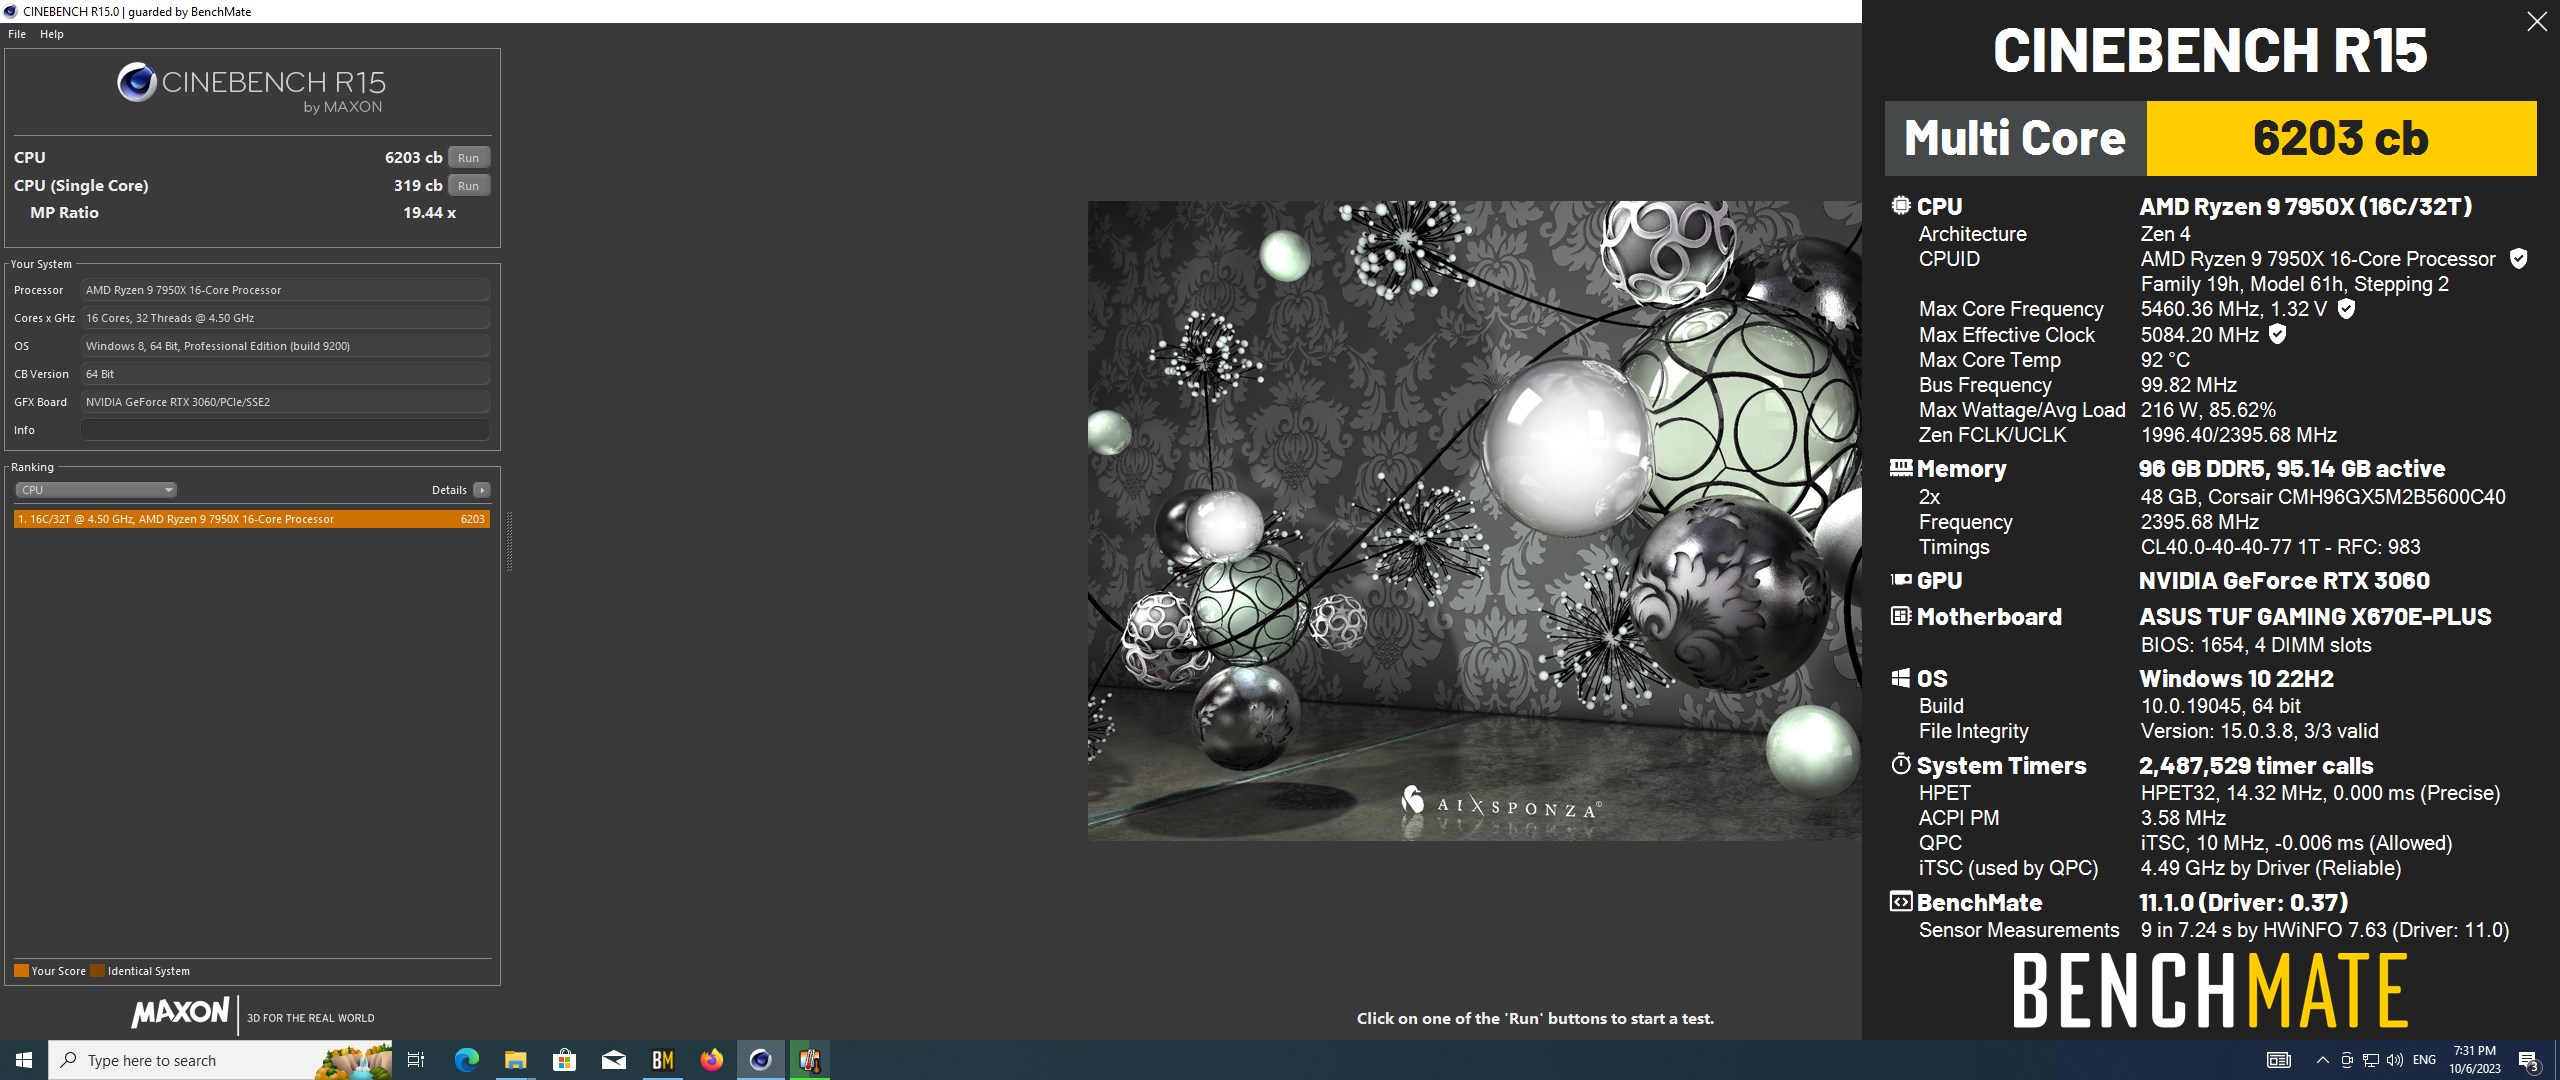Run the CPU Single Core test
Image resolution: width=2560 pixels, height=1080 pixels.
[x=468, y=185]
